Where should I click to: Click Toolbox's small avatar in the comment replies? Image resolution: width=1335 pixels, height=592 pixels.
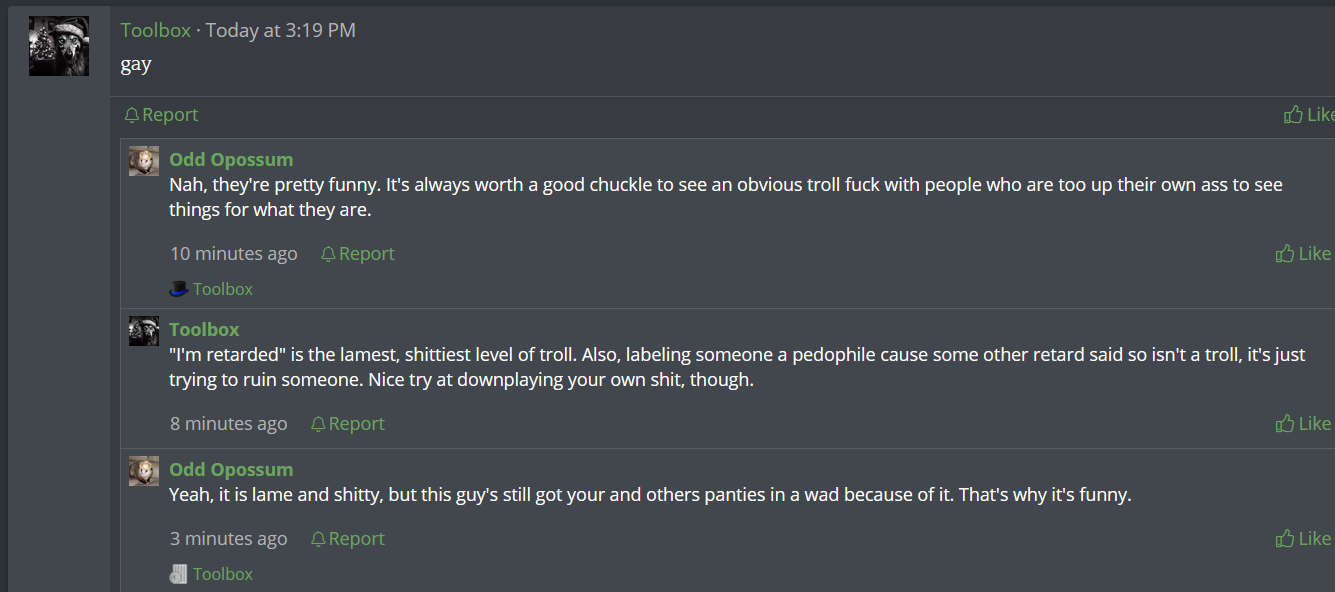[x=144, y=331]
